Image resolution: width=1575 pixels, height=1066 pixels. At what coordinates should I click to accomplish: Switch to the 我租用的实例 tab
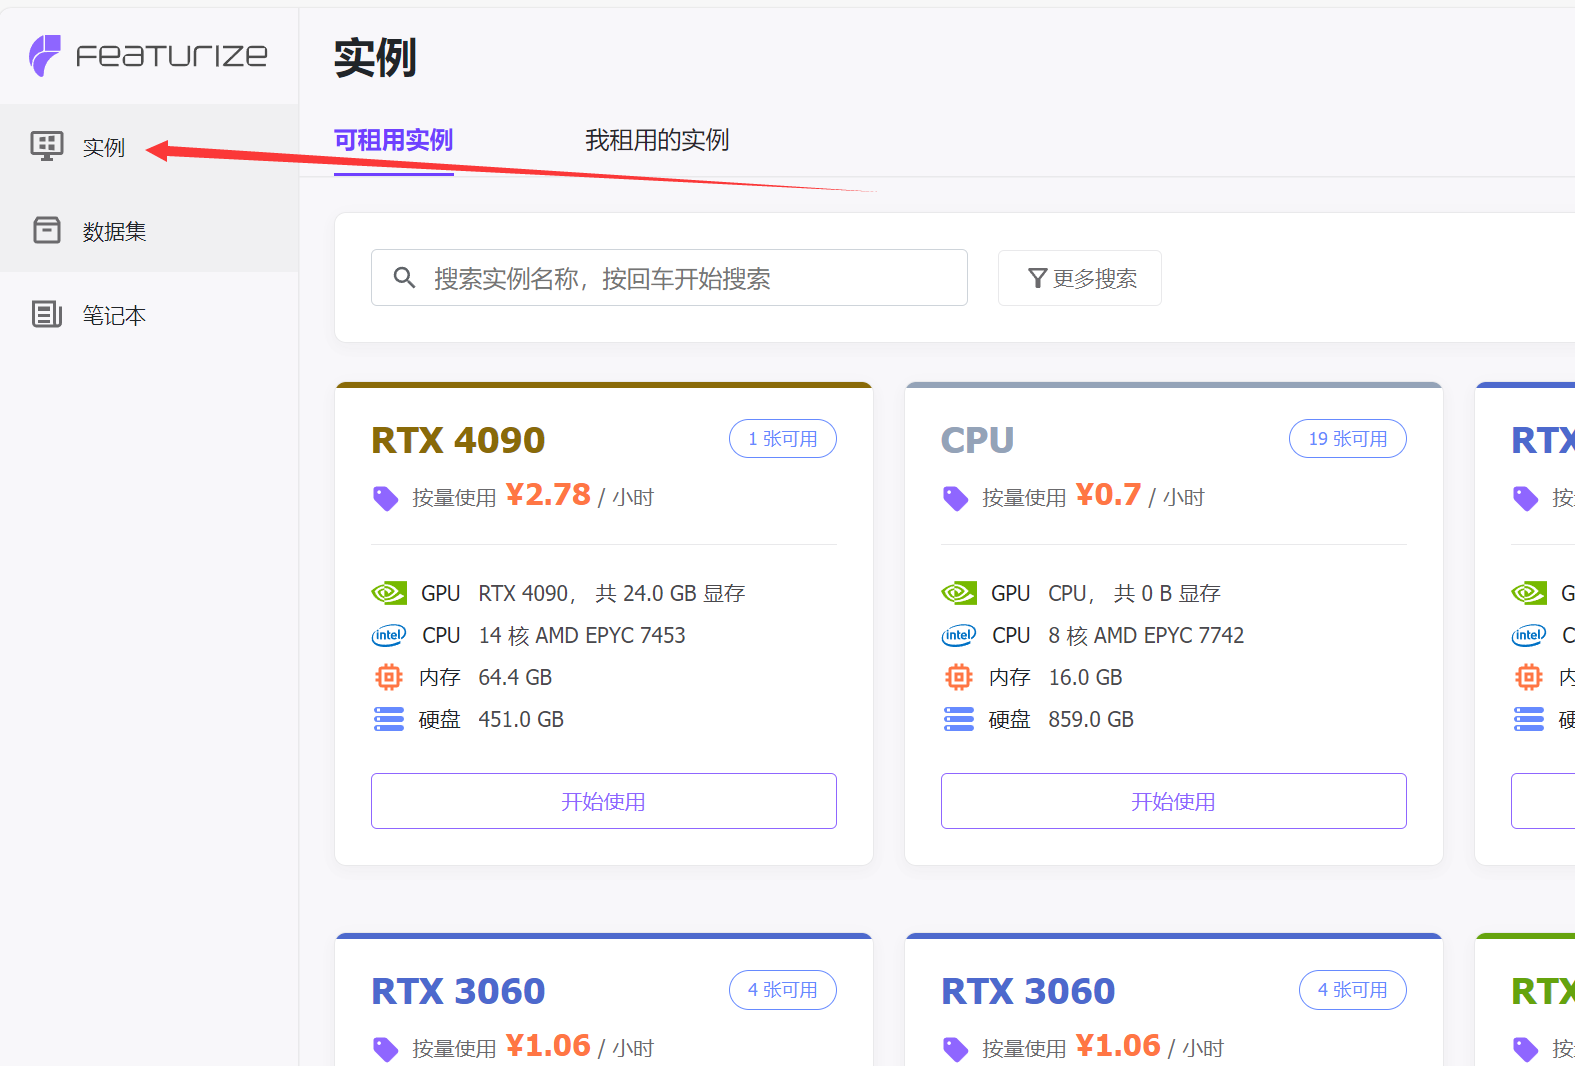657,141
